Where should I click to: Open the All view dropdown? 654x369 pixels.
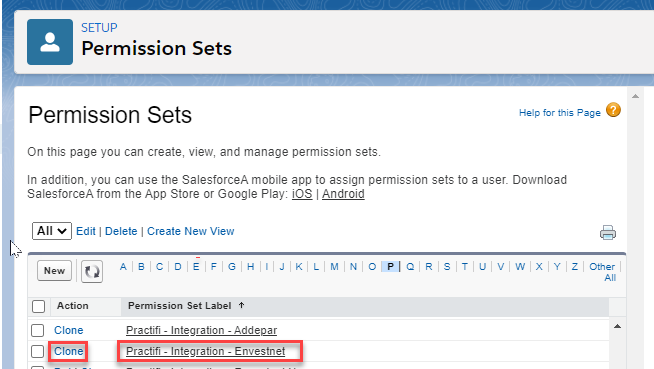pyautogui.click(x=52, y=231)
